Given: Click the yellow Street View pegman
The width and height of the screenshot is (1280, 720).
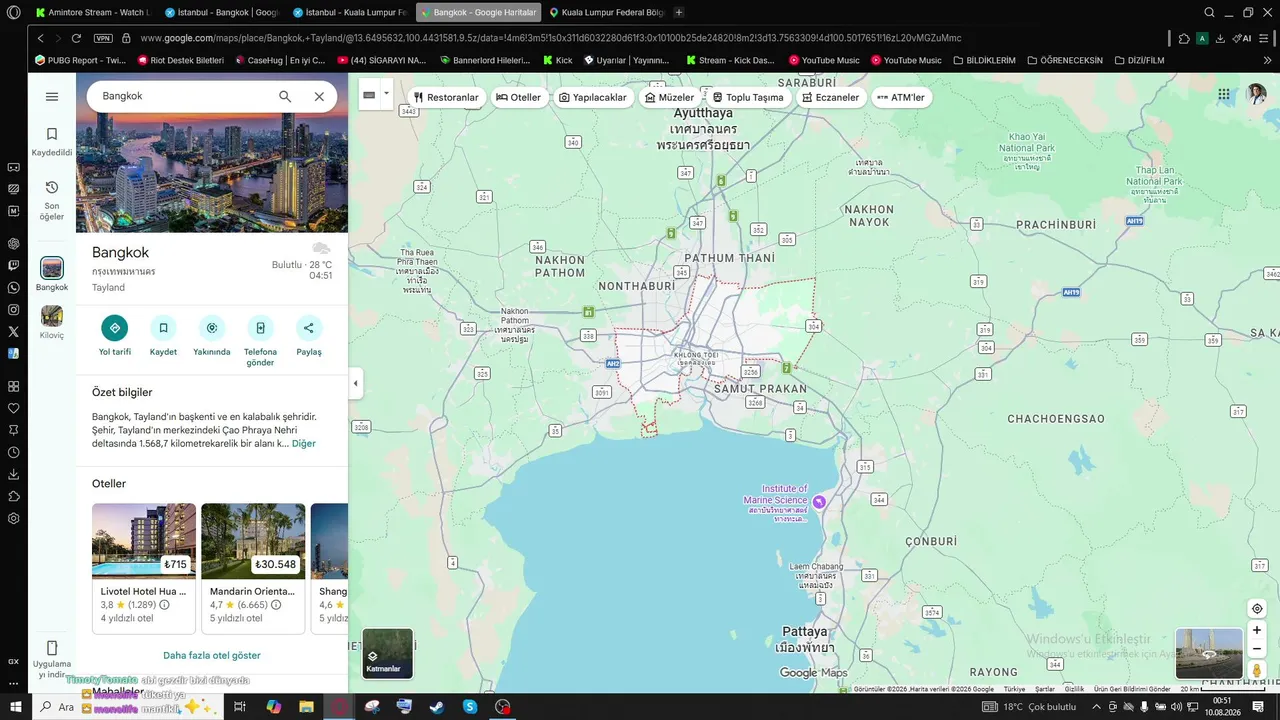Looking at the screenshot, I should click(1257, 669).
